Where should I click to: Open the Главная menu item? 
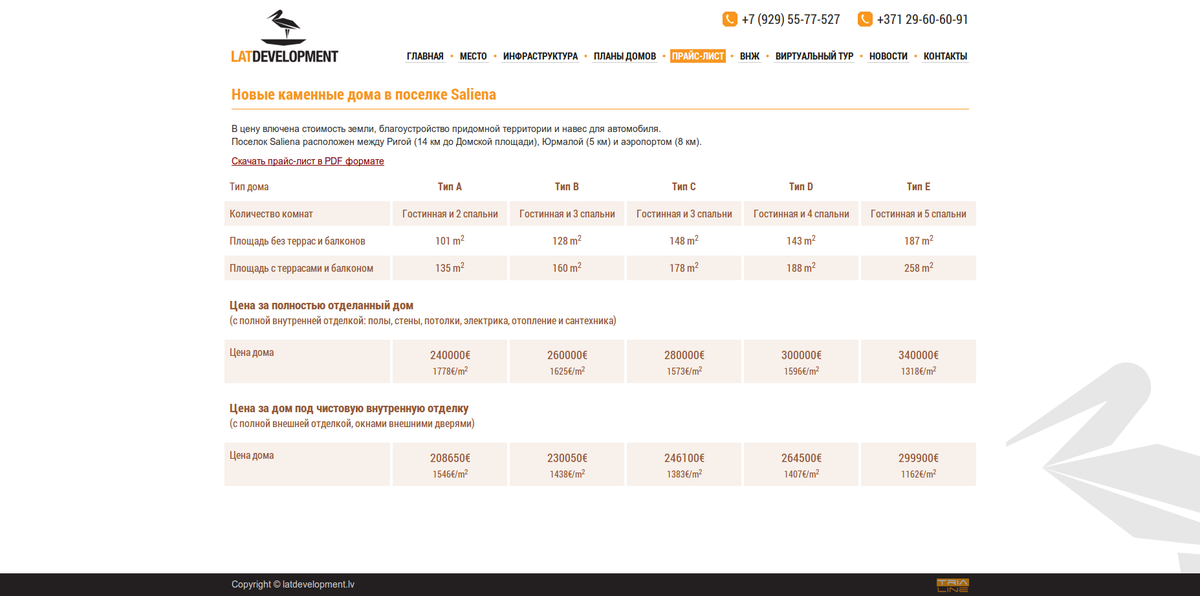coord(425,57)
